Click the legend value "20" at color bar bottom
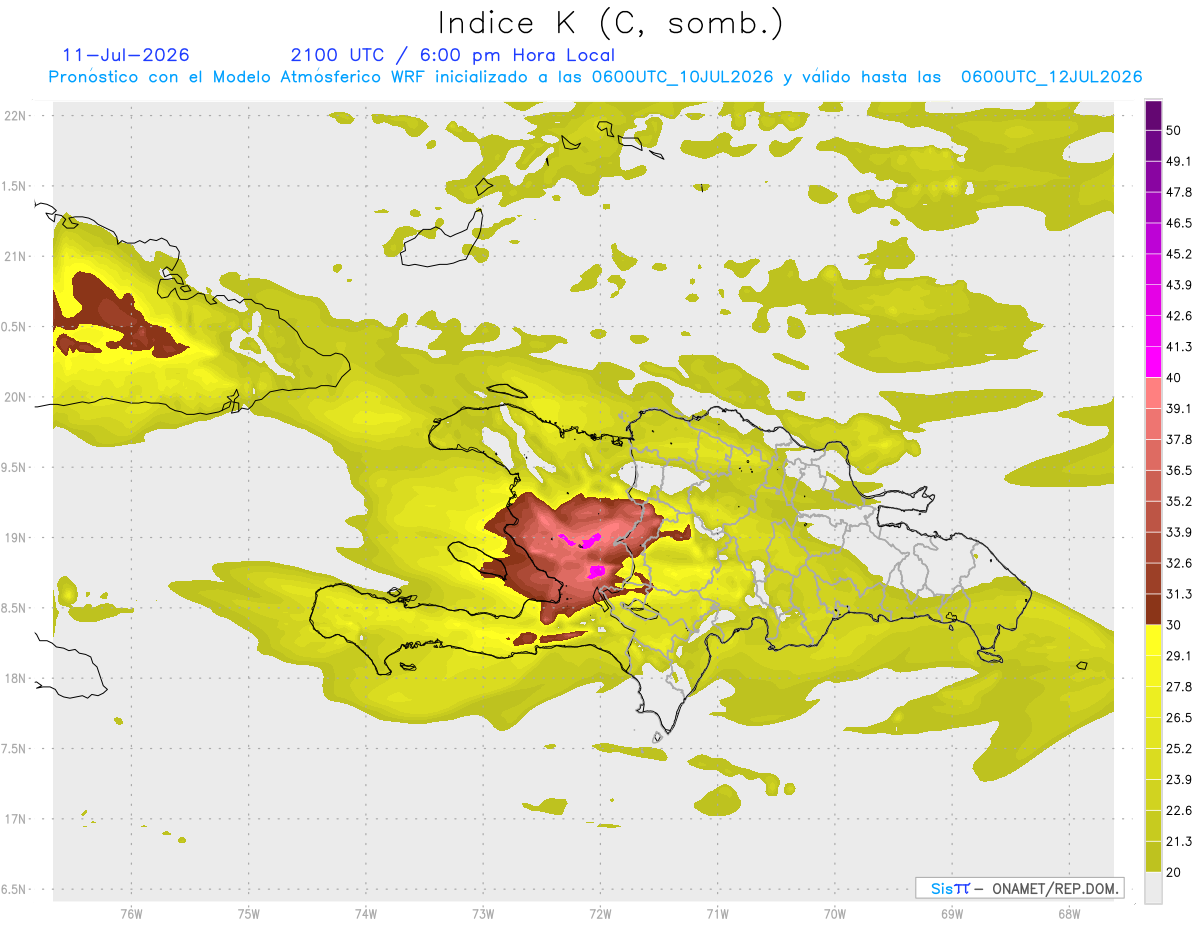The height and width of the screenshot is (927, 1200). point(1174,872)
